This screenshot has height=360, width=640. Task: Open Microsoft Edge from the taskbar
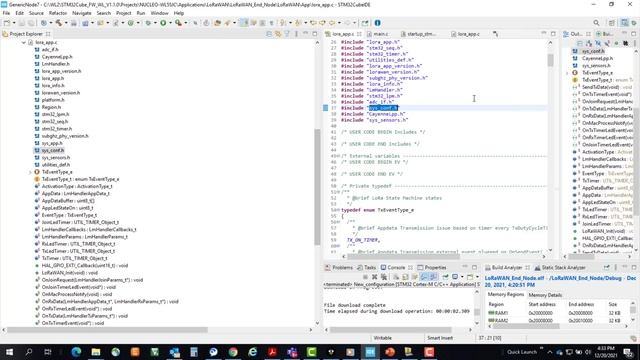click(76, 352)
